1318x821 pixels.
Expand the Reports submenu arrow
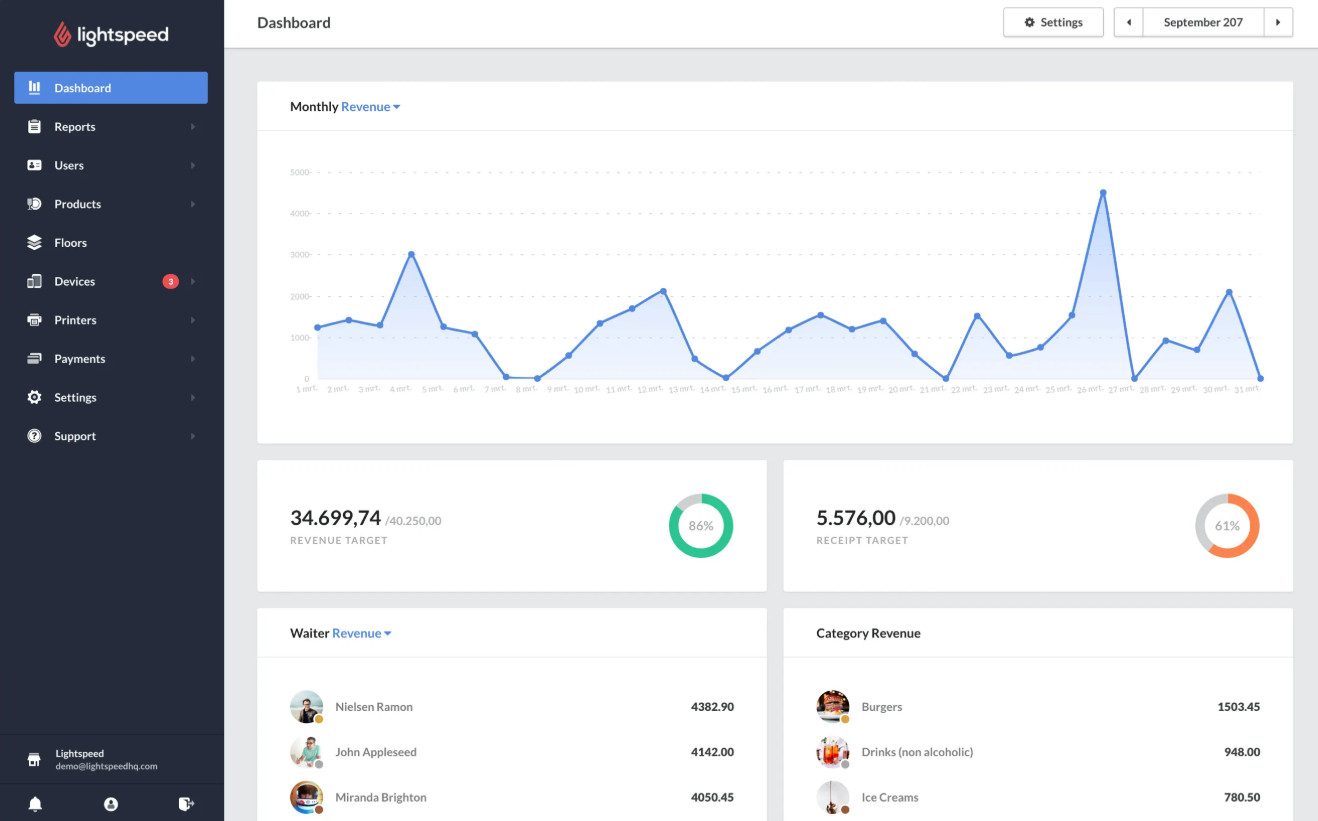point(193,127)
